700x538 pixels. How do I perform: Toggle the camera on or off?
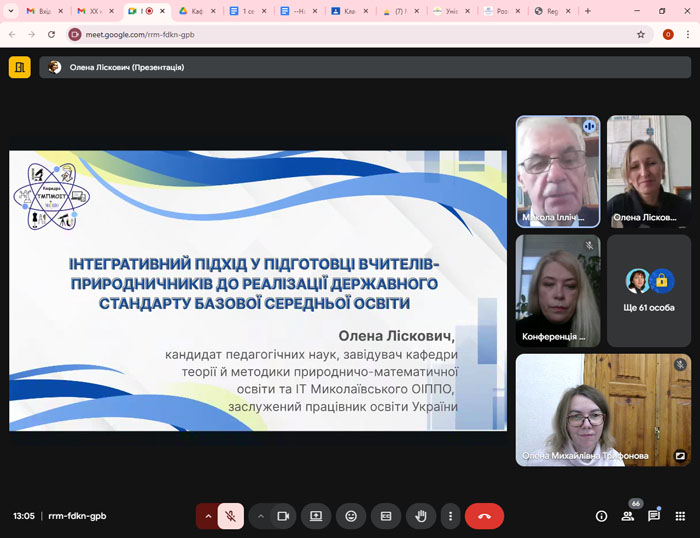[x=283, y=516]
